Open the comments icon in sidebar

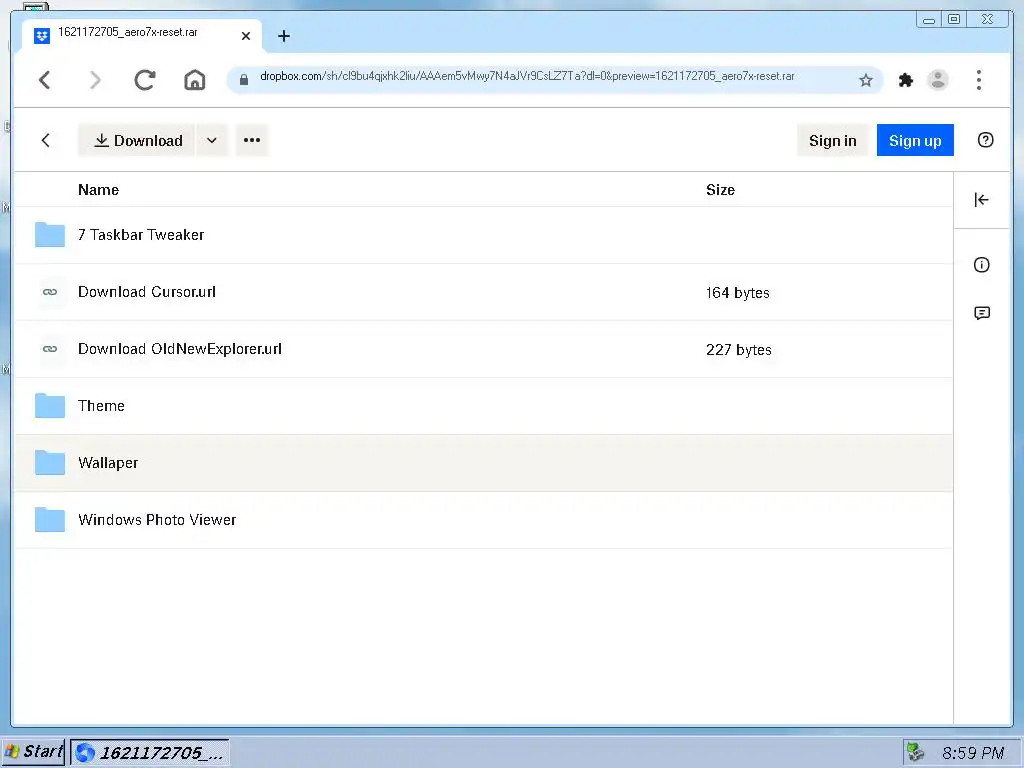(x=982, y=313)
